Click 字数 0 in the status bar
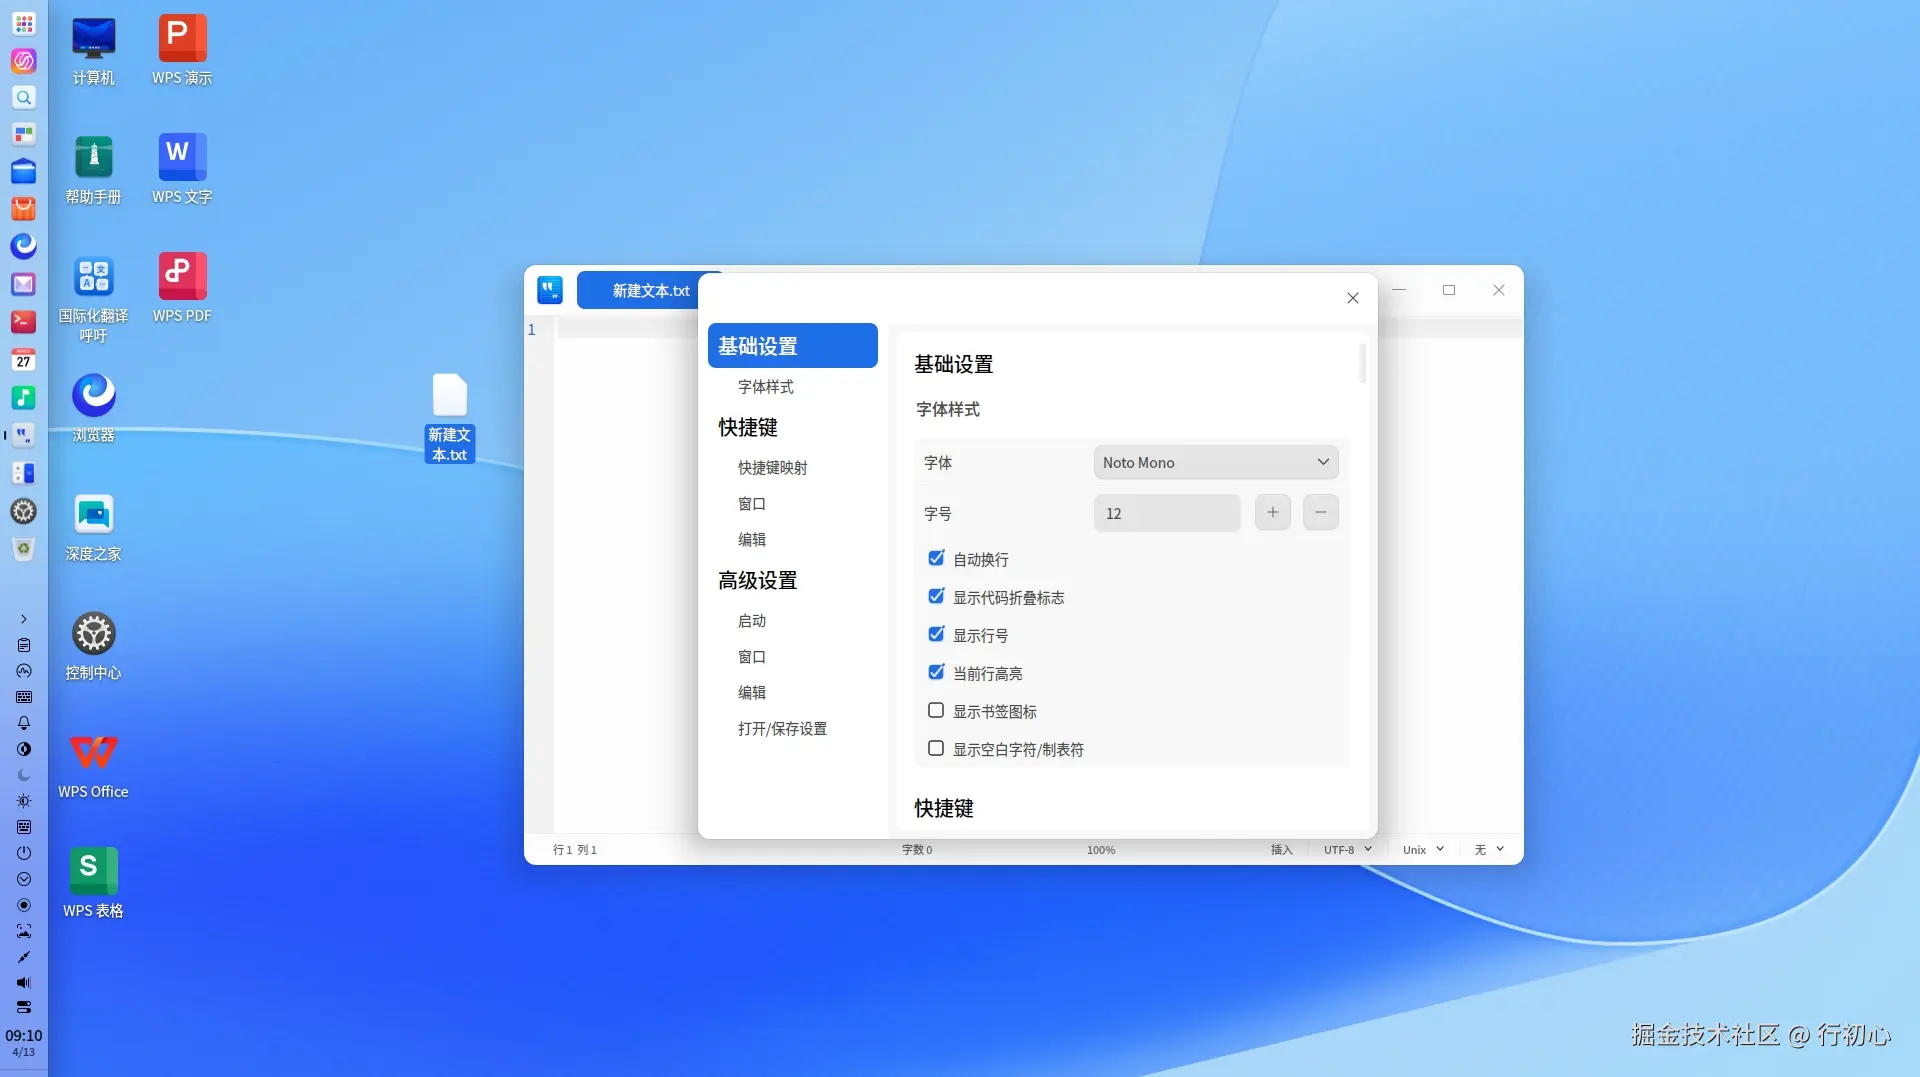Viewport: 1920px width, 1077px height. pyautogui.click(x=917, y=850)
